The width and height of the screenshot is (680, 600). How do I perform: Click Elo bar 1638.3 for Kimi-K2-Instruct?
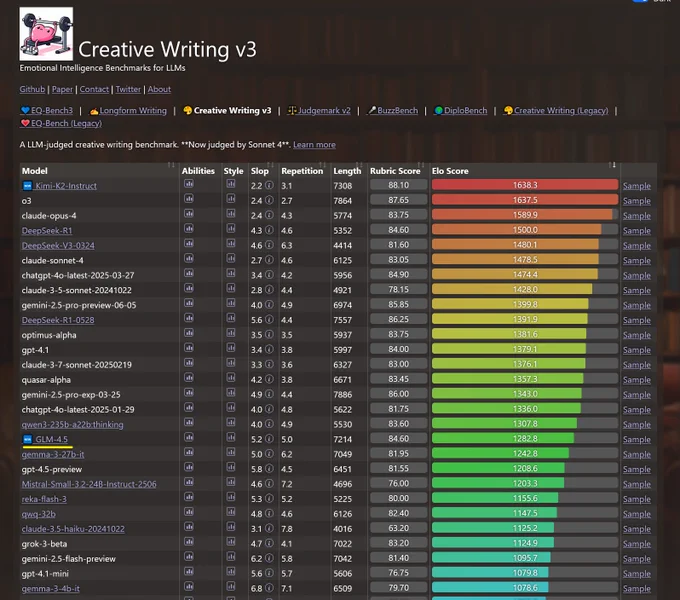pos(525,185)
